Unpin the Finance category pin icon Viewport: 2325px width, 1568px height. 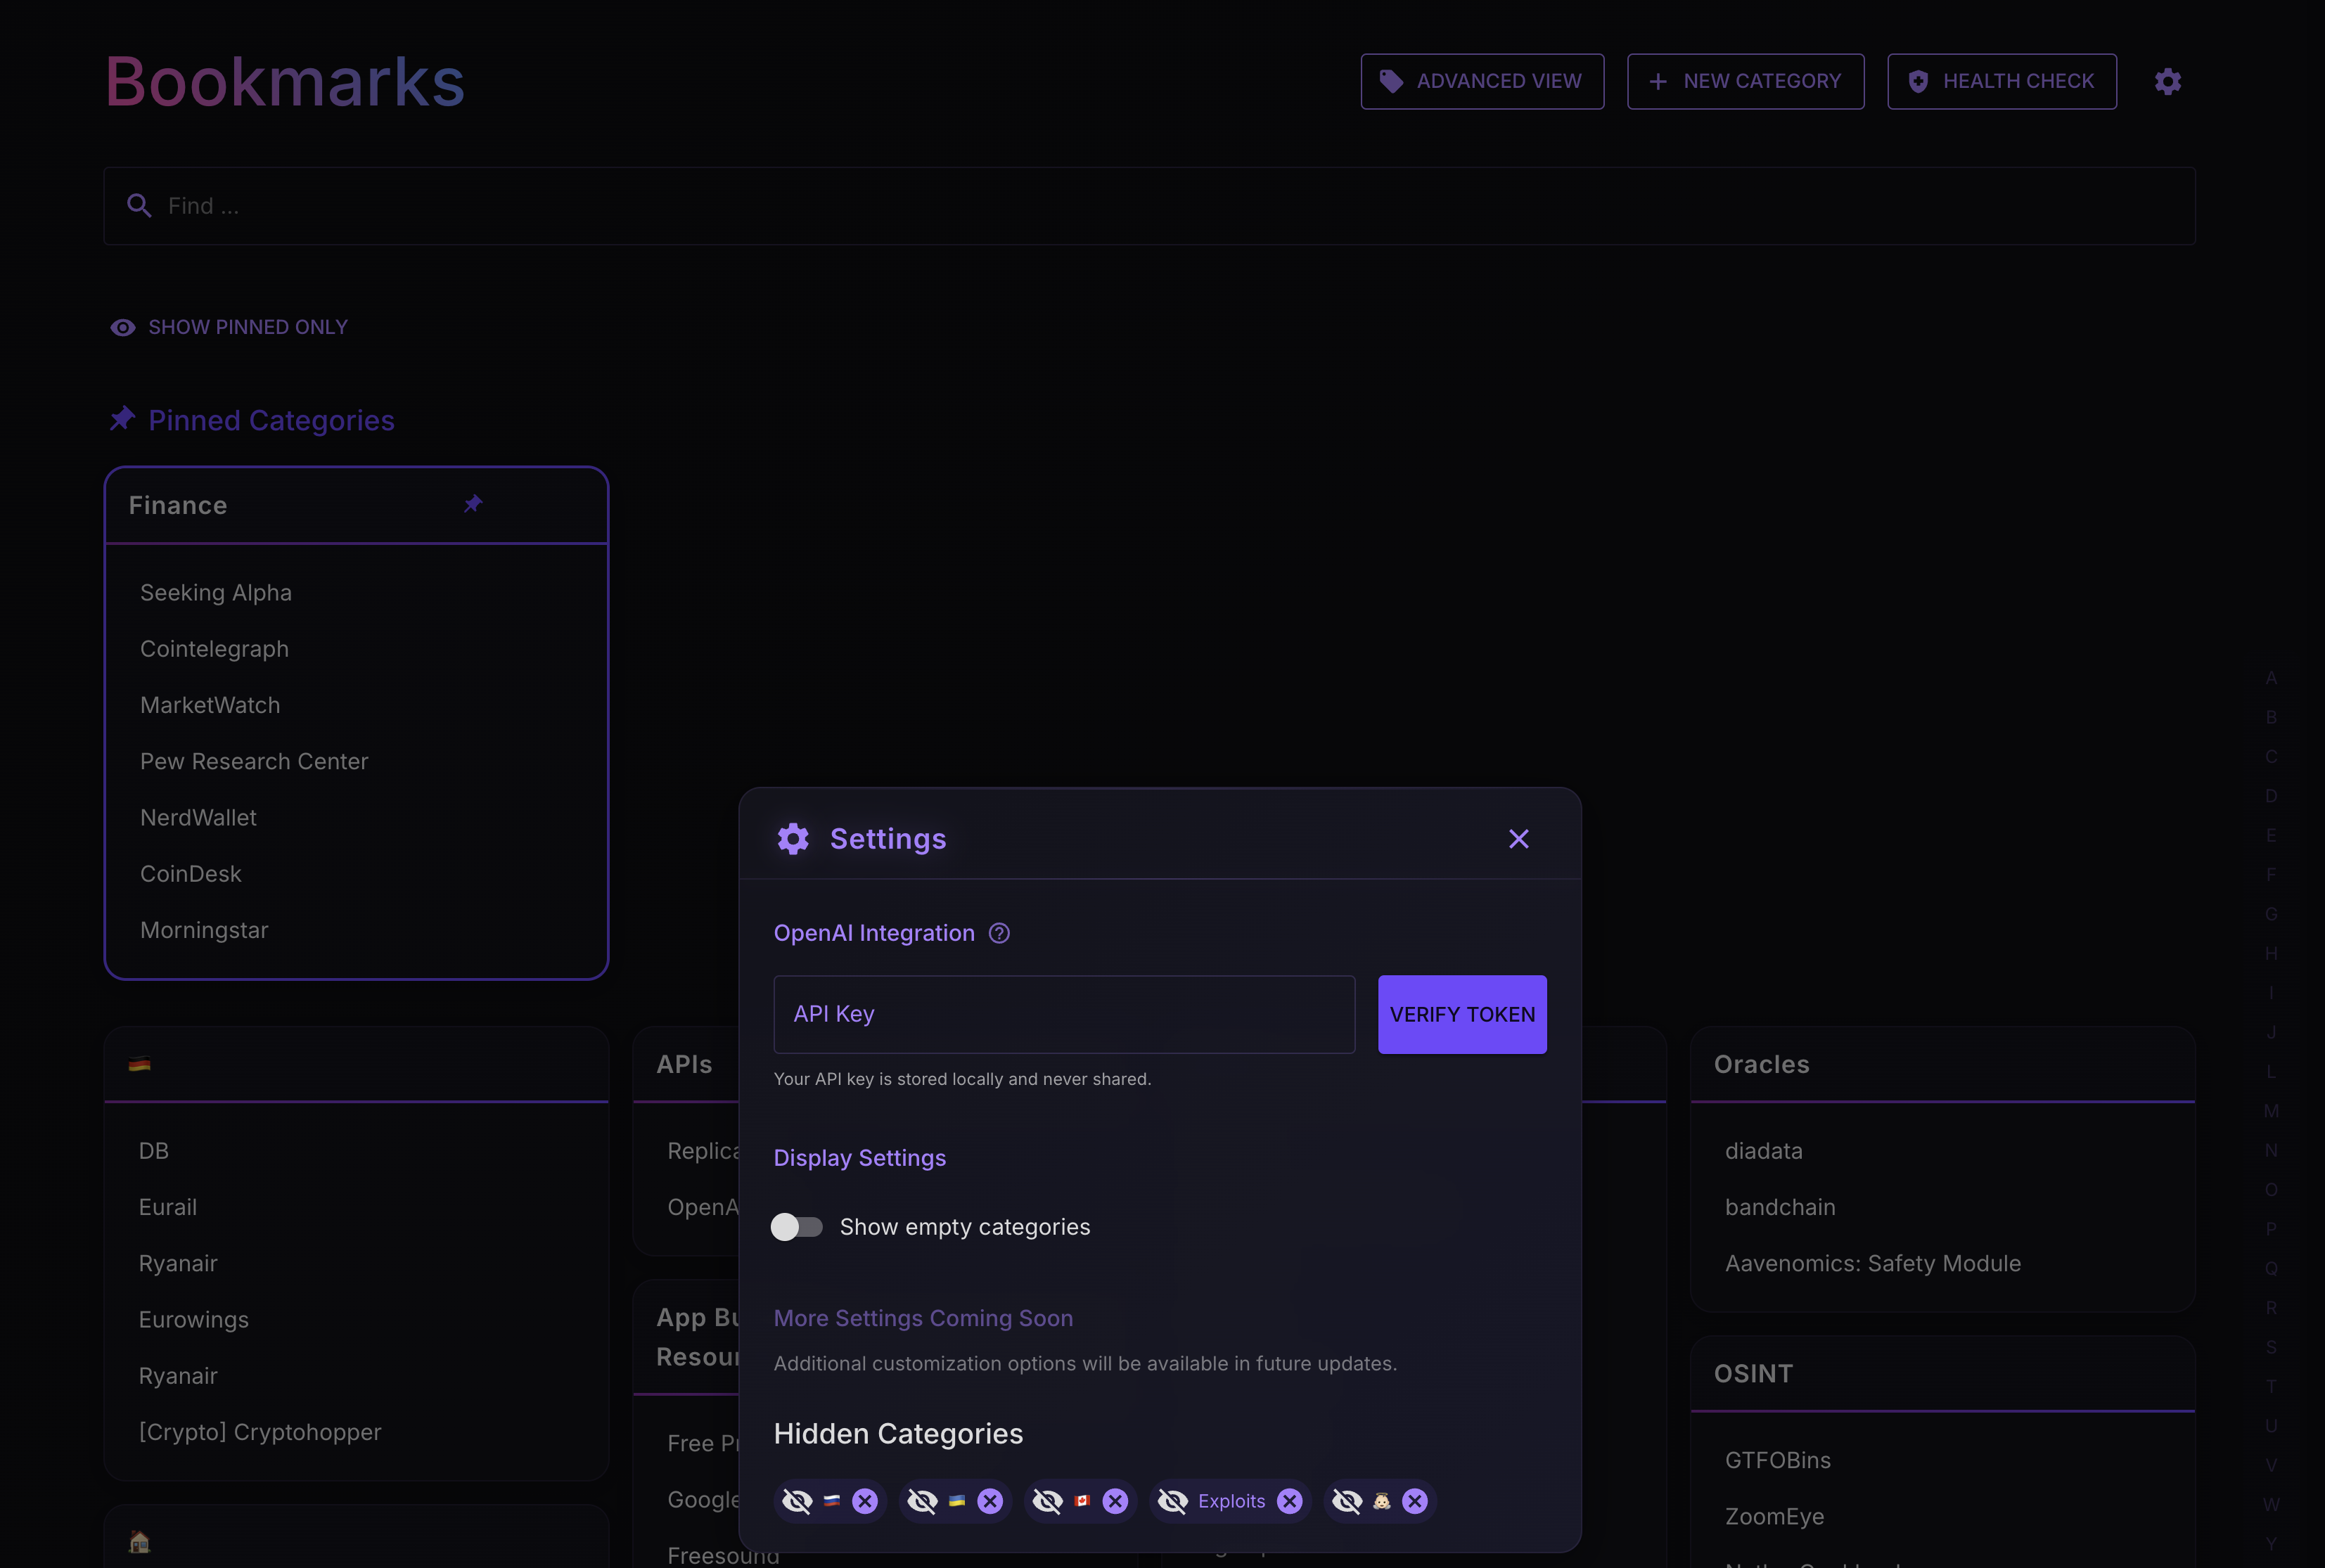(473, 504)
